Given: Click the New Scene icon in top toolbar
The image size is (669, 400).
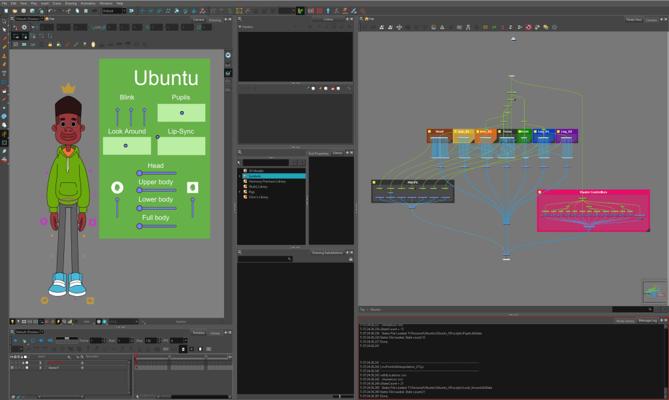Looking at the screenshot, I should click(6, 11).
